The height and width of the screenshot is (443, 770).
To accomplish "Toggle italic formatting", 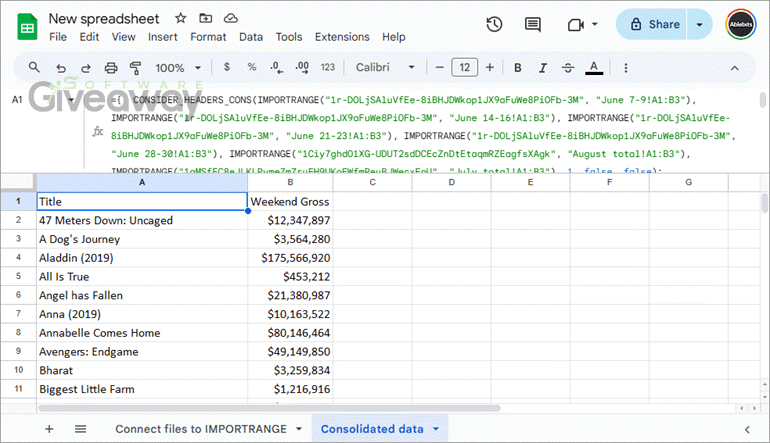I will click(x=543, y=68).
